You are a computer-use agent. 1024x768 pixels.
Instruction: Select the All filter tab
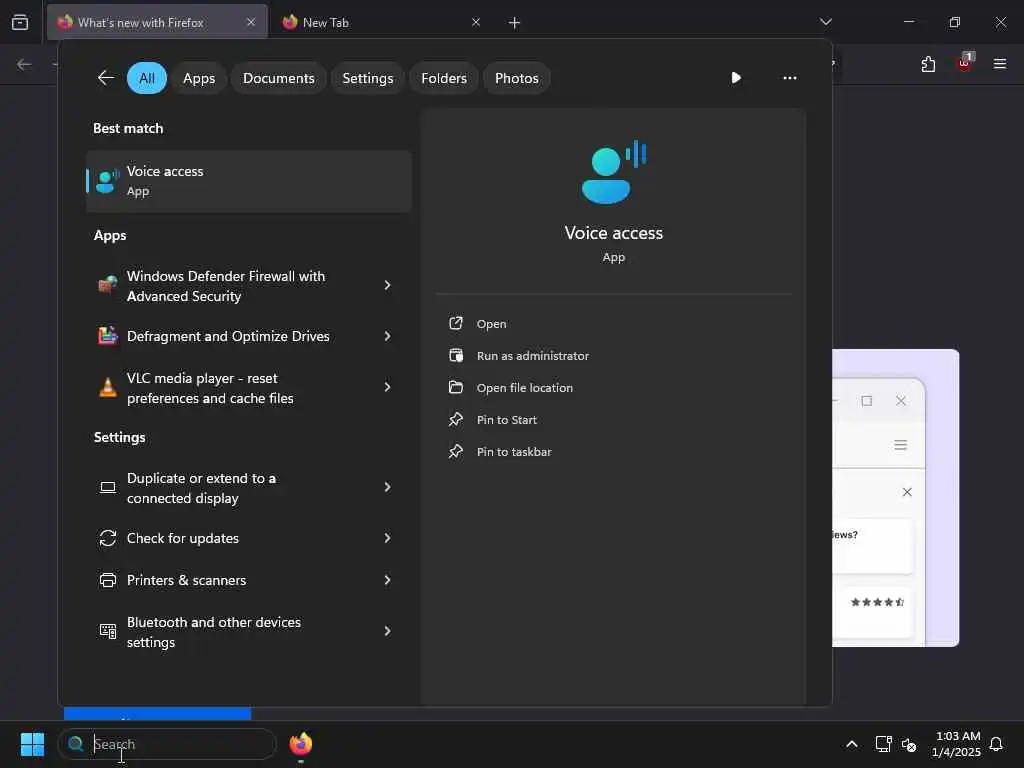point(147,78)
